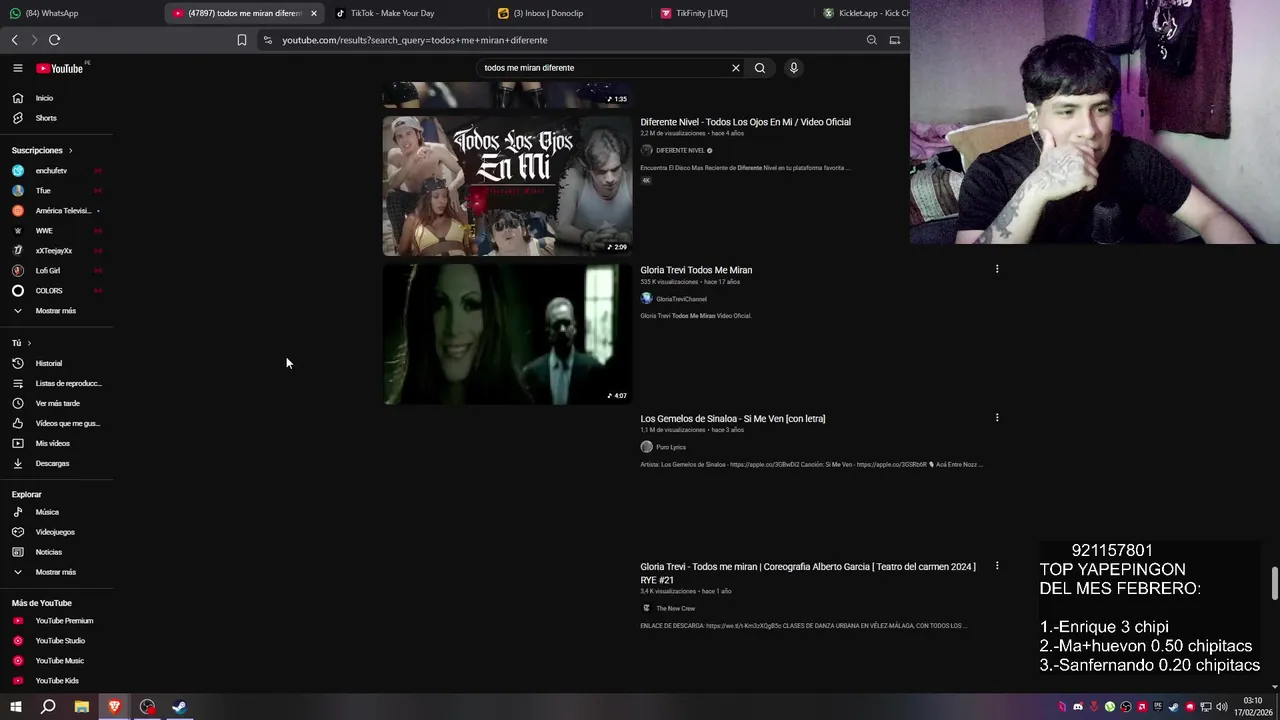This screenshot has width=1280, height=720.
Task: Switch to TikTok - Make Your Day tab
Action: point(408,13)
